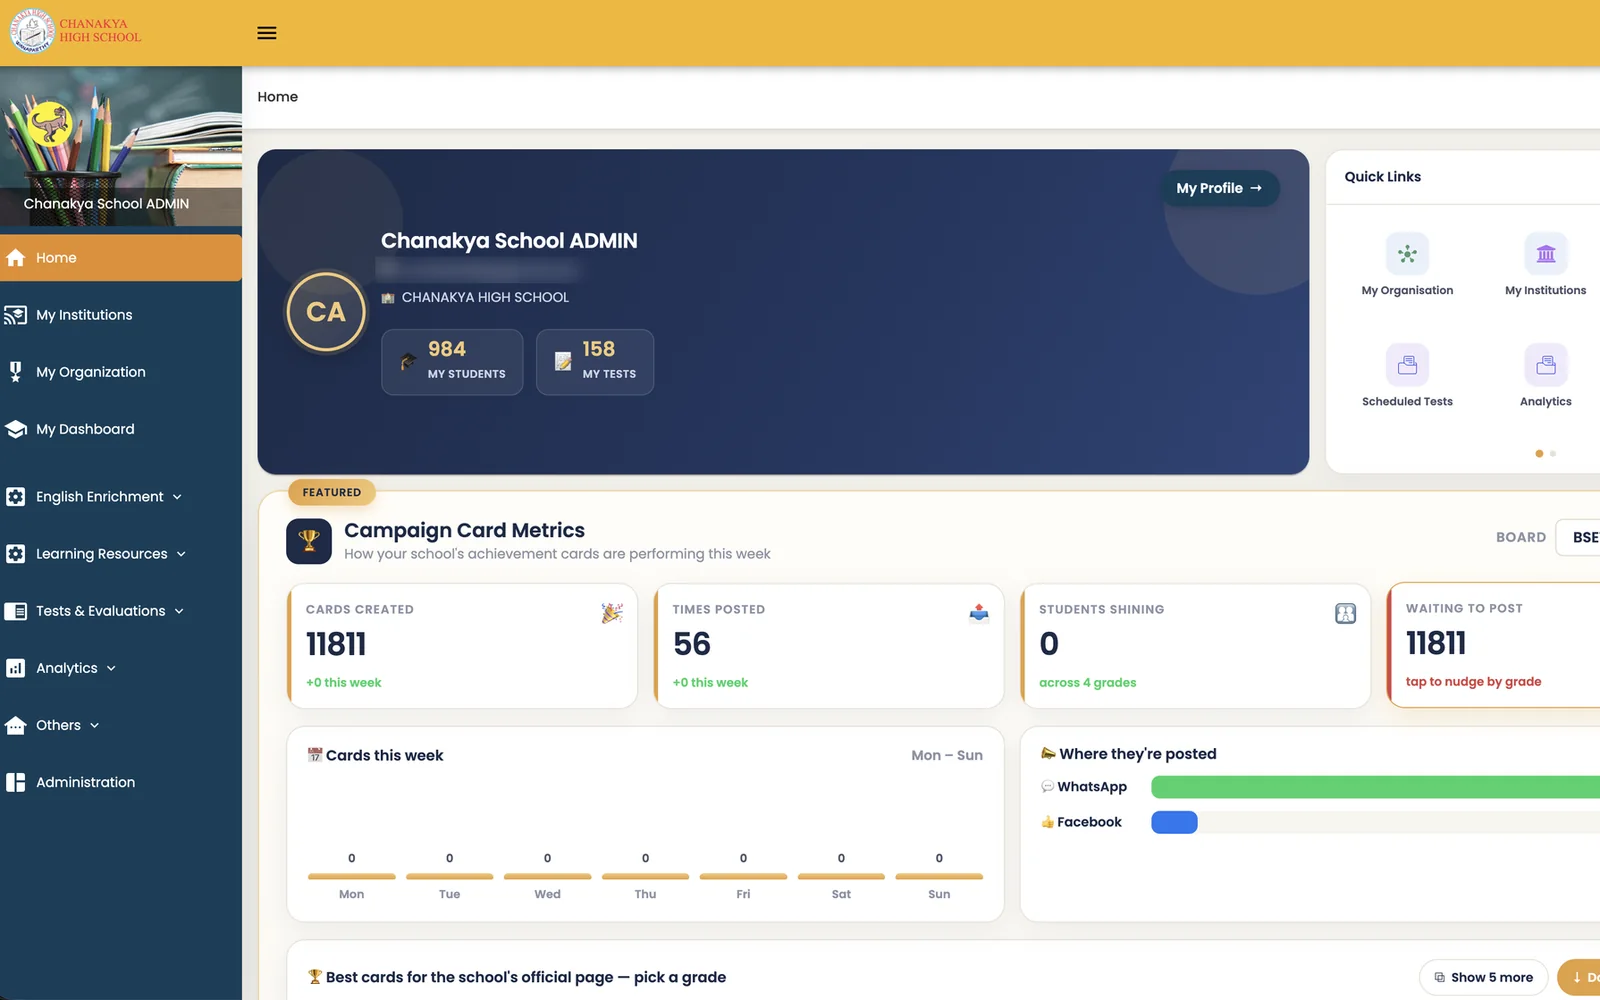Screen dimensions: 1600x1000
Task: Open My Organisation quick link icon
Action: coord(1407,254)
